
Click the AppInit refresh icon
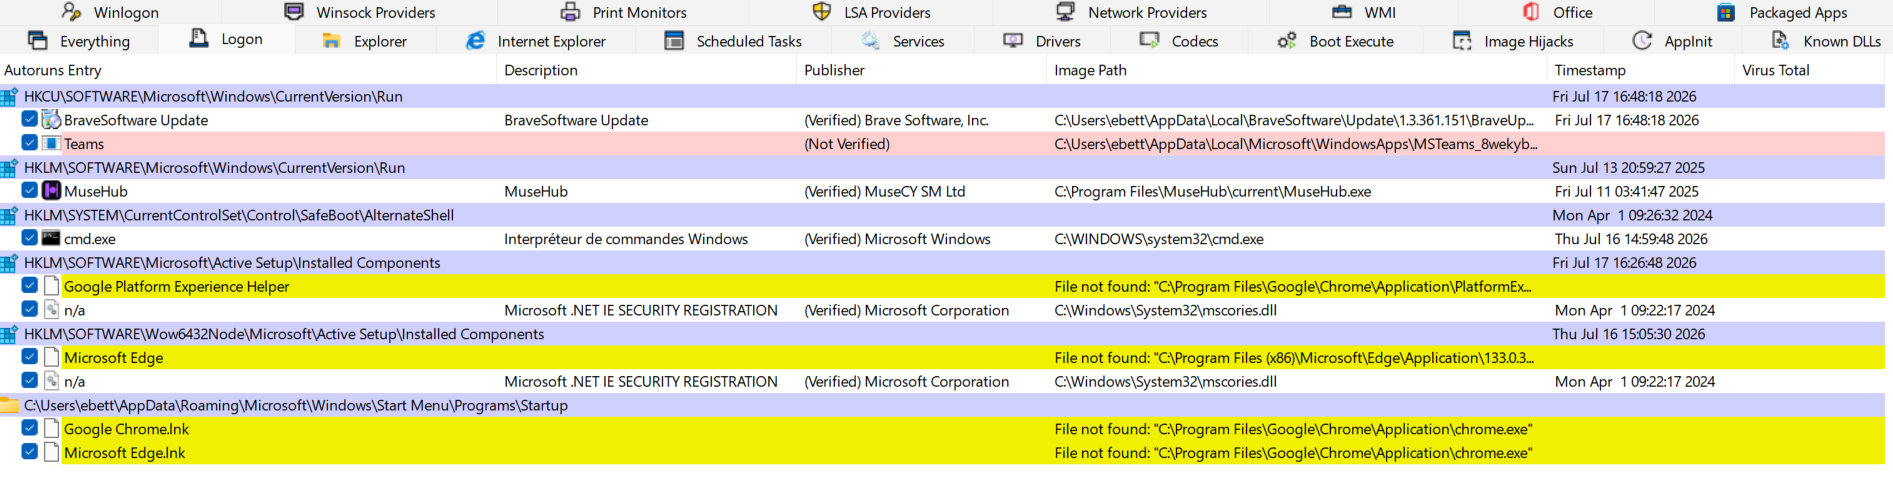point(1642,40)
